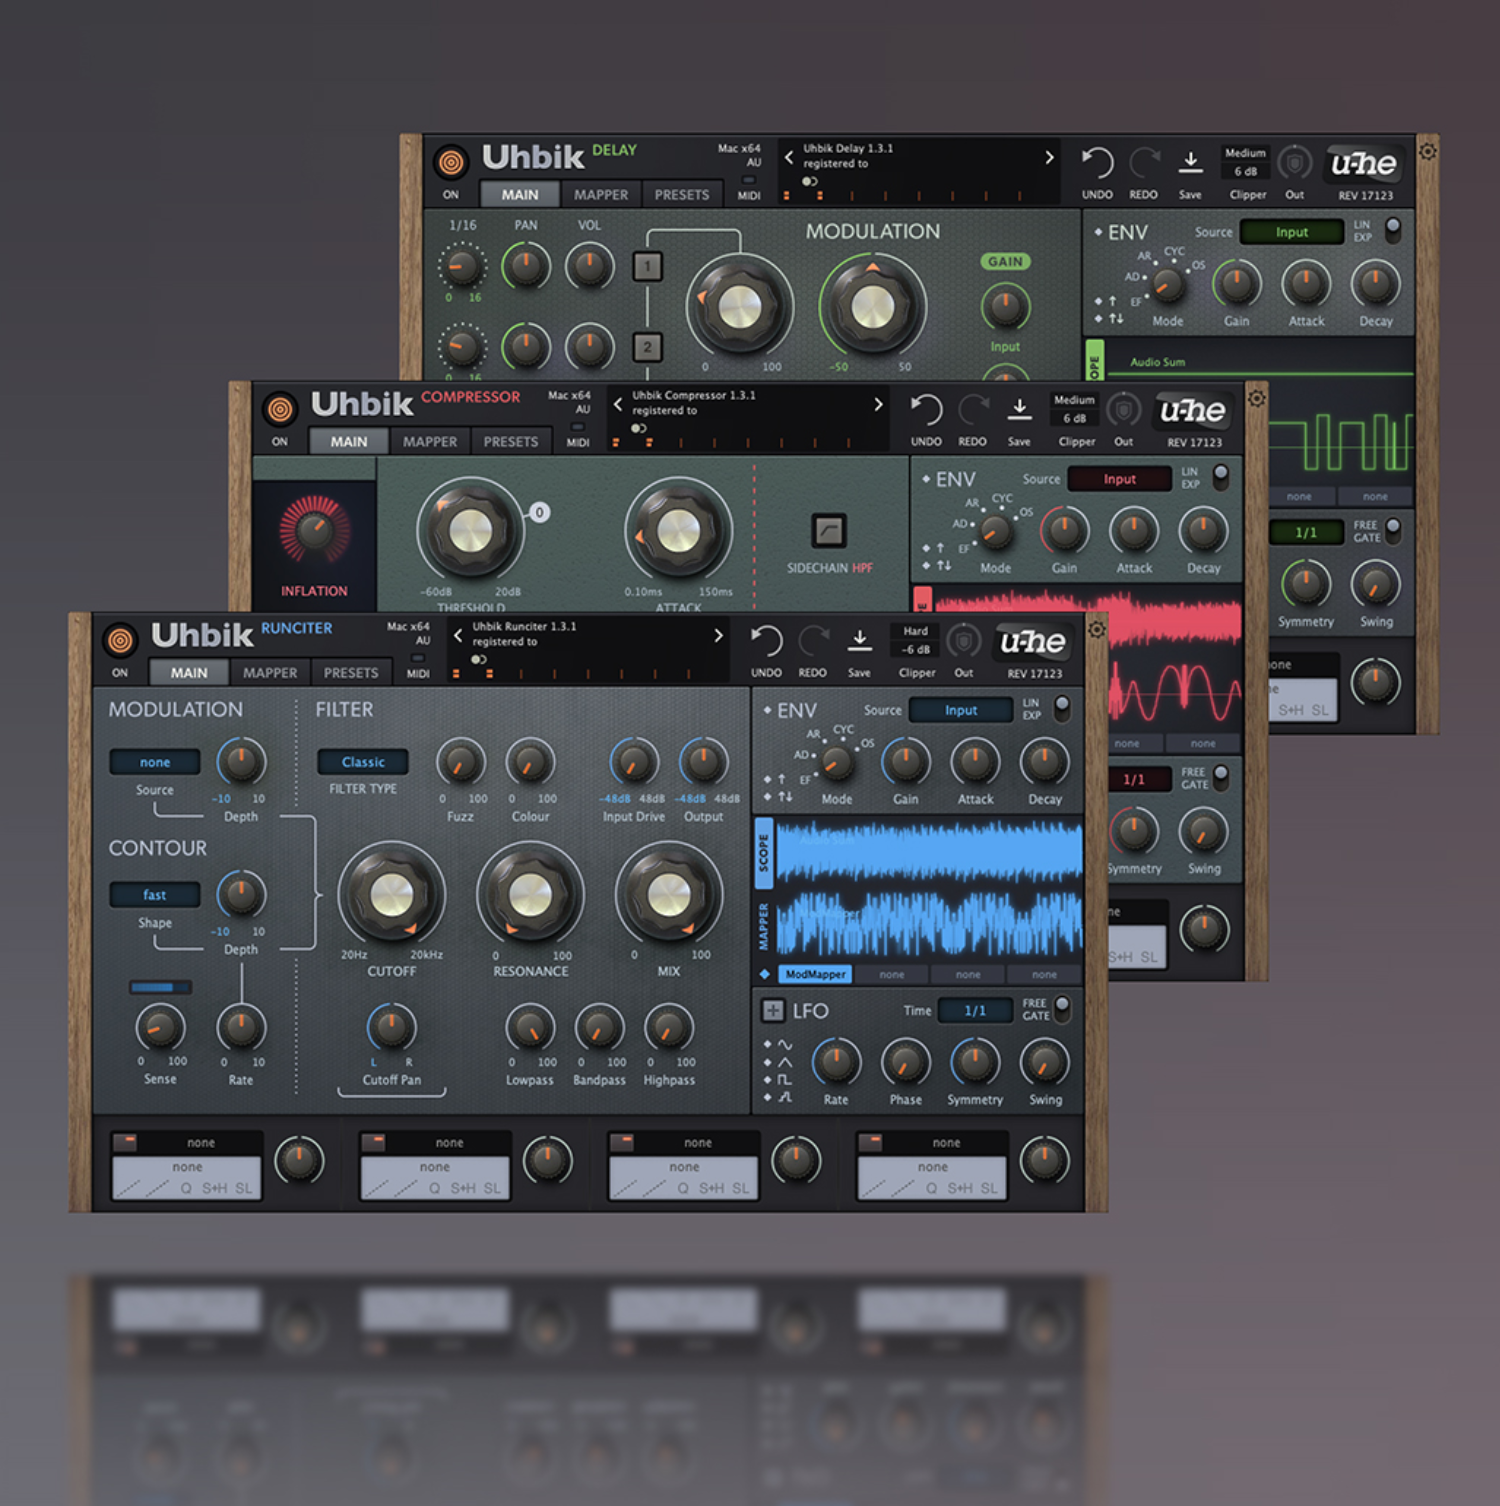Viewport: 1500px width, 1506px height.
Task: Toggle the Runciter ENV LIN/EXP switch
Action: pos(1062,708)
